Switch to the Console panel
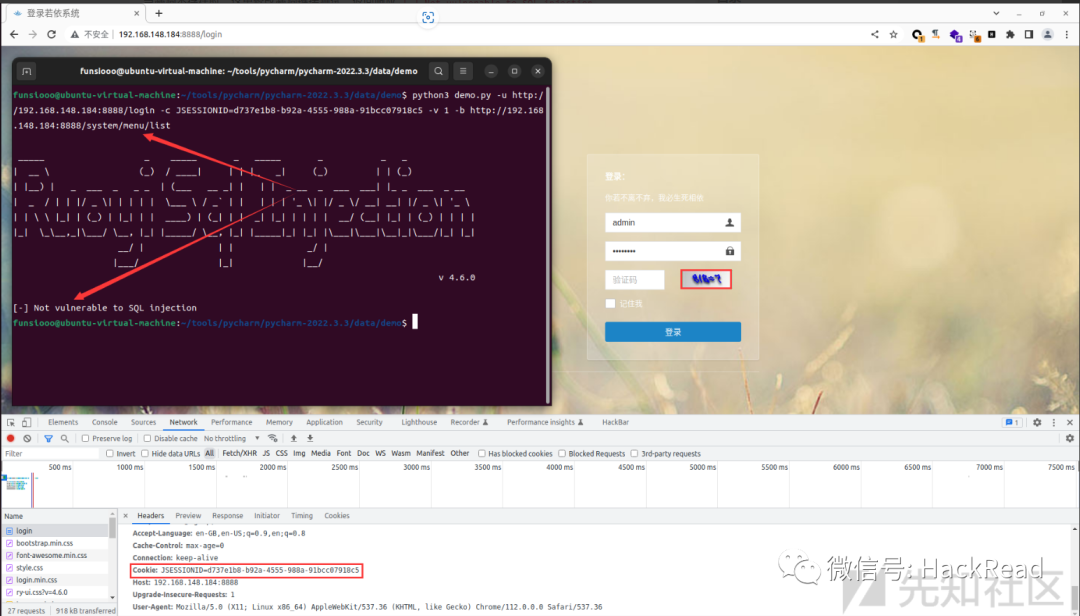This screenshot has width=1080, height=616. tap(105, 422)
